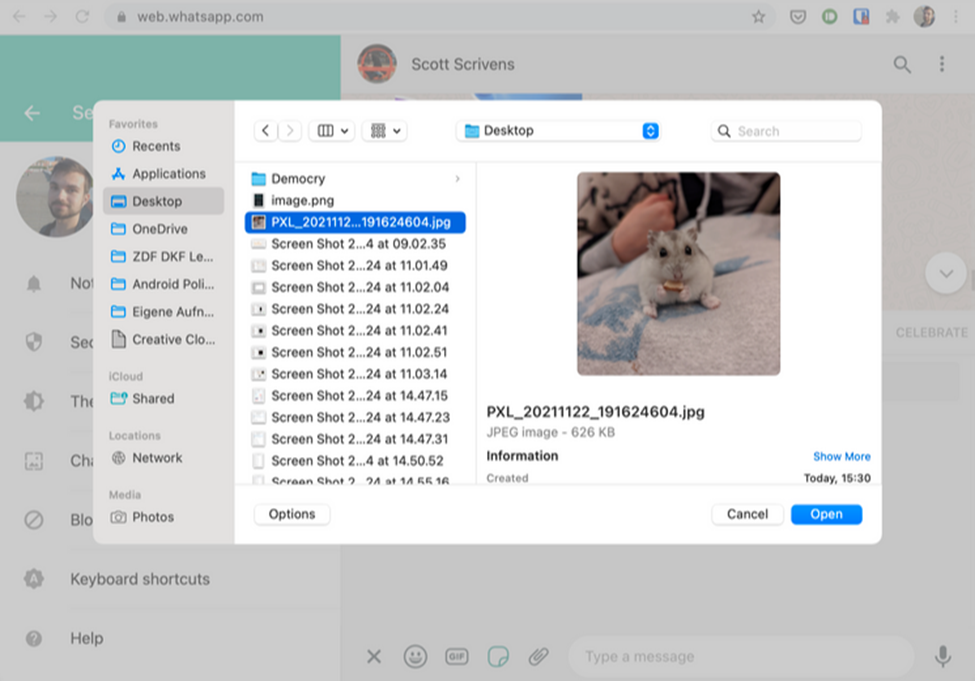
Task: Select Network under Locations
Action: 164,458
